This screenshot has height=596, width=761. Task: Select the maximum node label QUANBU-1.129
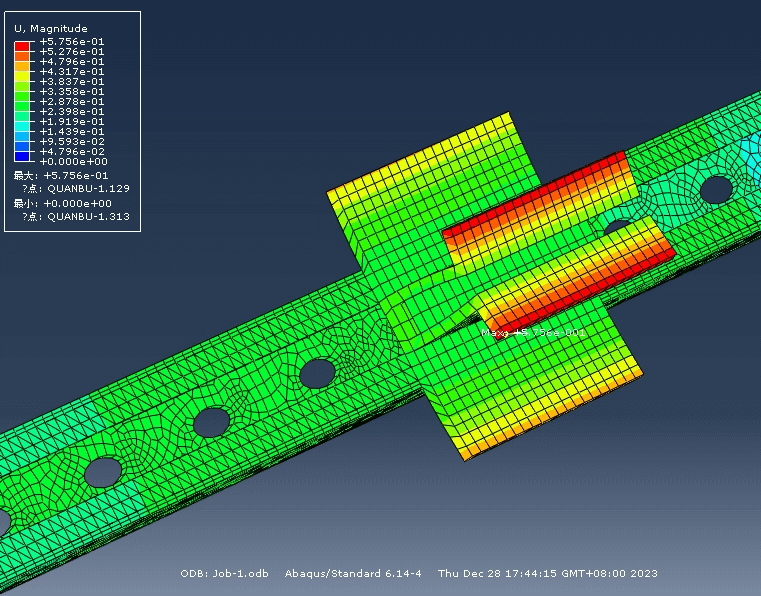click(x=88, y=188)
